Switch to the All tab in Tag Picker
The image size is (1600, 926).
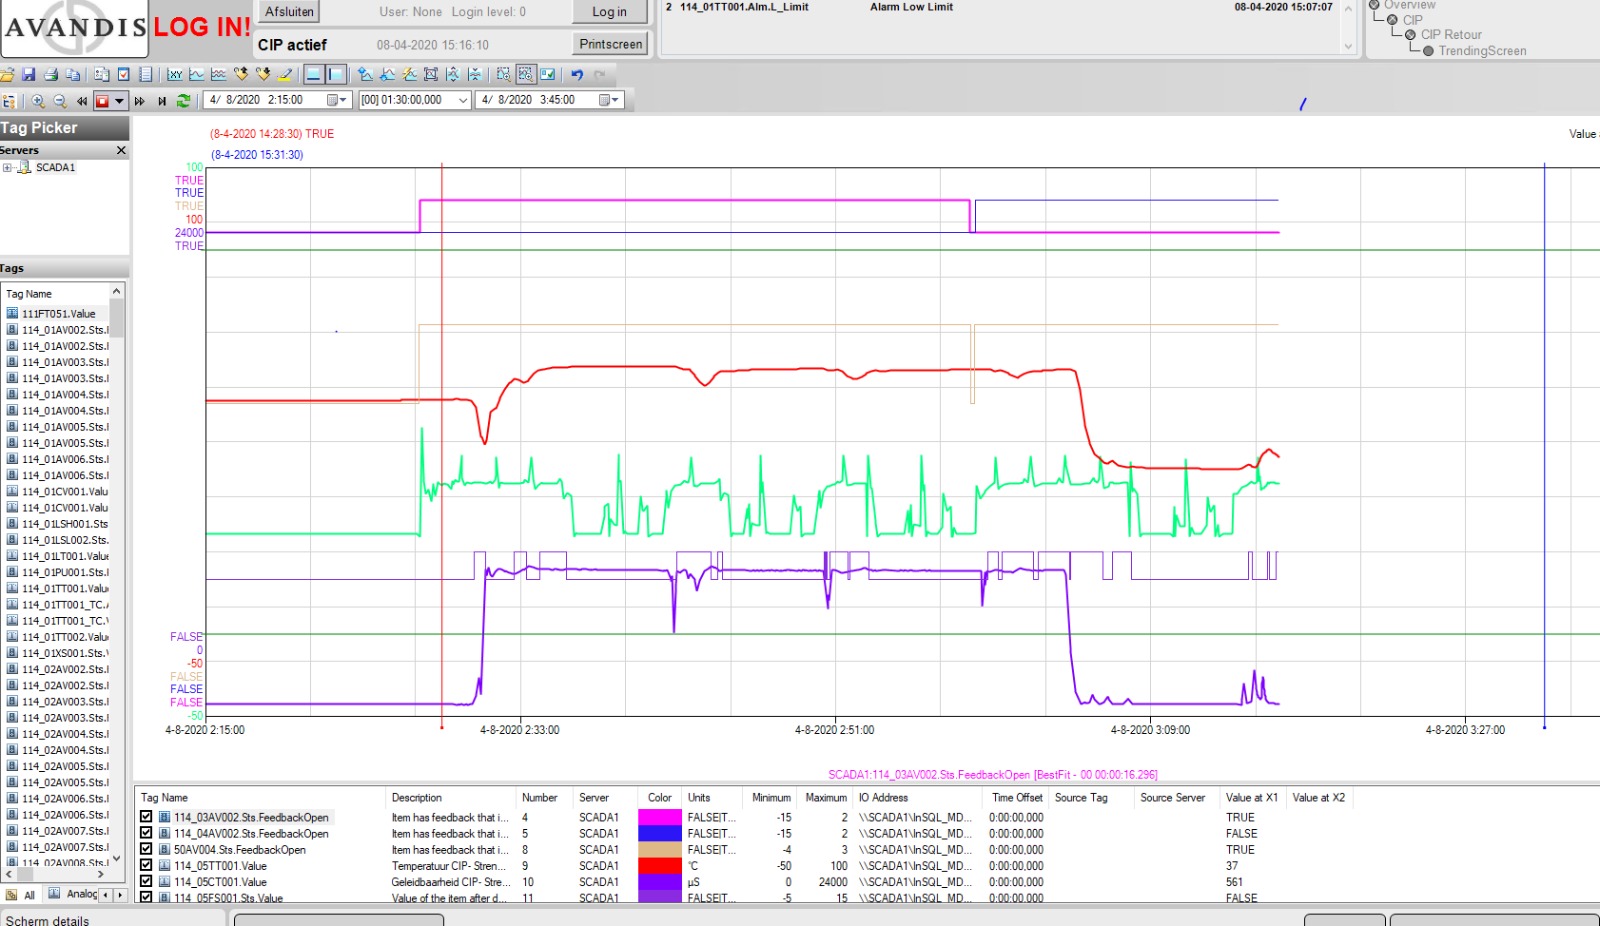pos(21,895)
